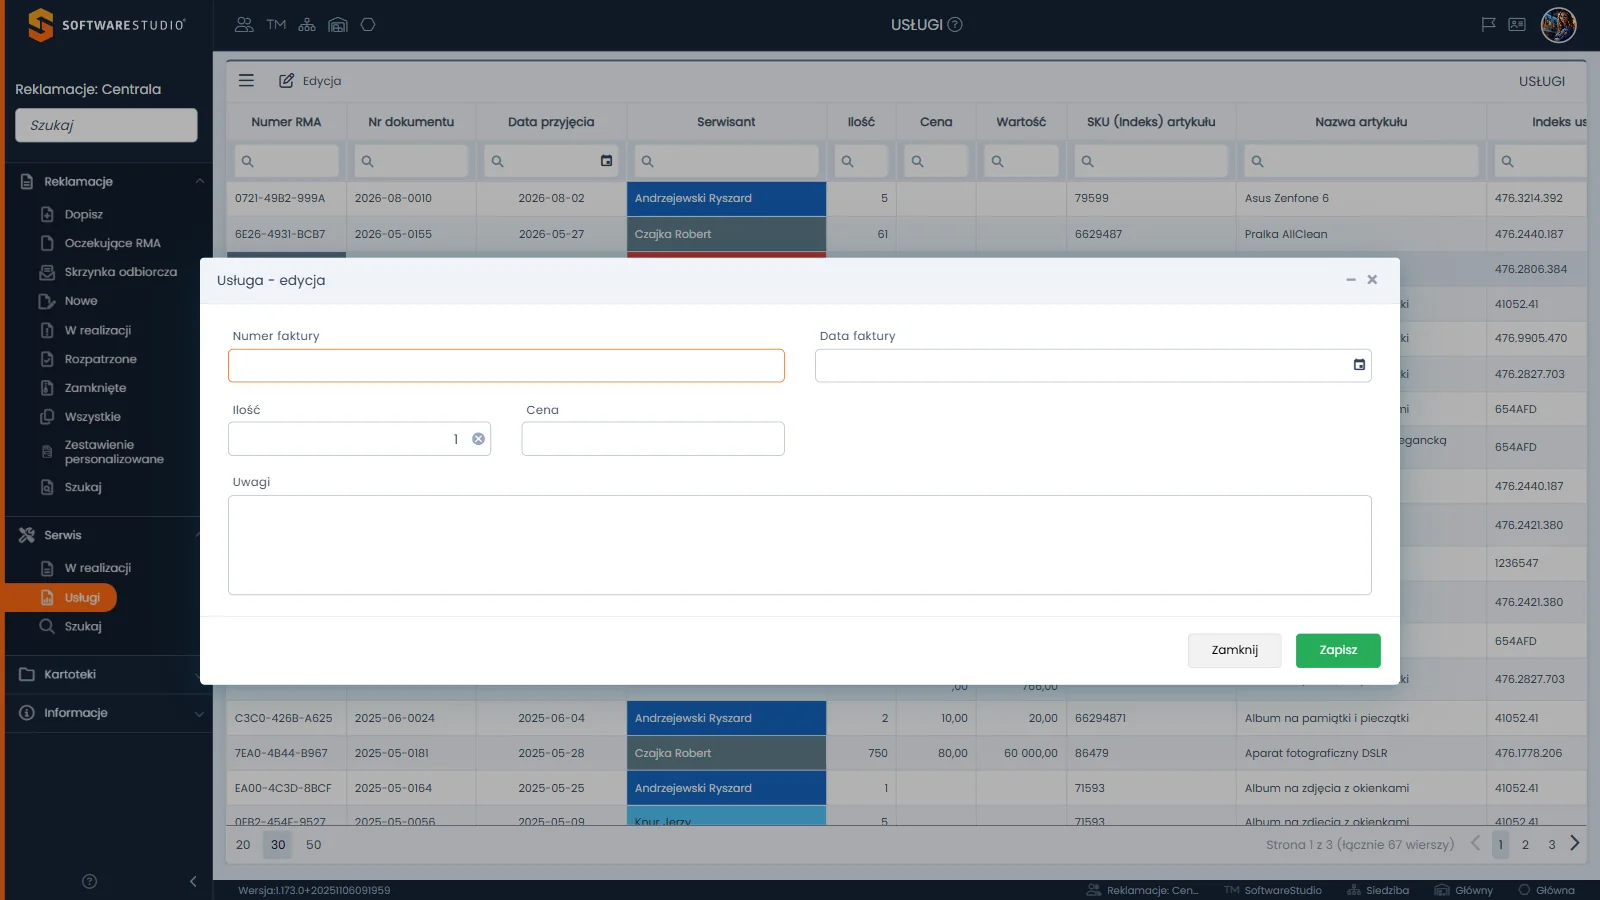Open the flag icon in top bar
The width and height of the screenshot is (1600, 900).
tap(1488, 25)
